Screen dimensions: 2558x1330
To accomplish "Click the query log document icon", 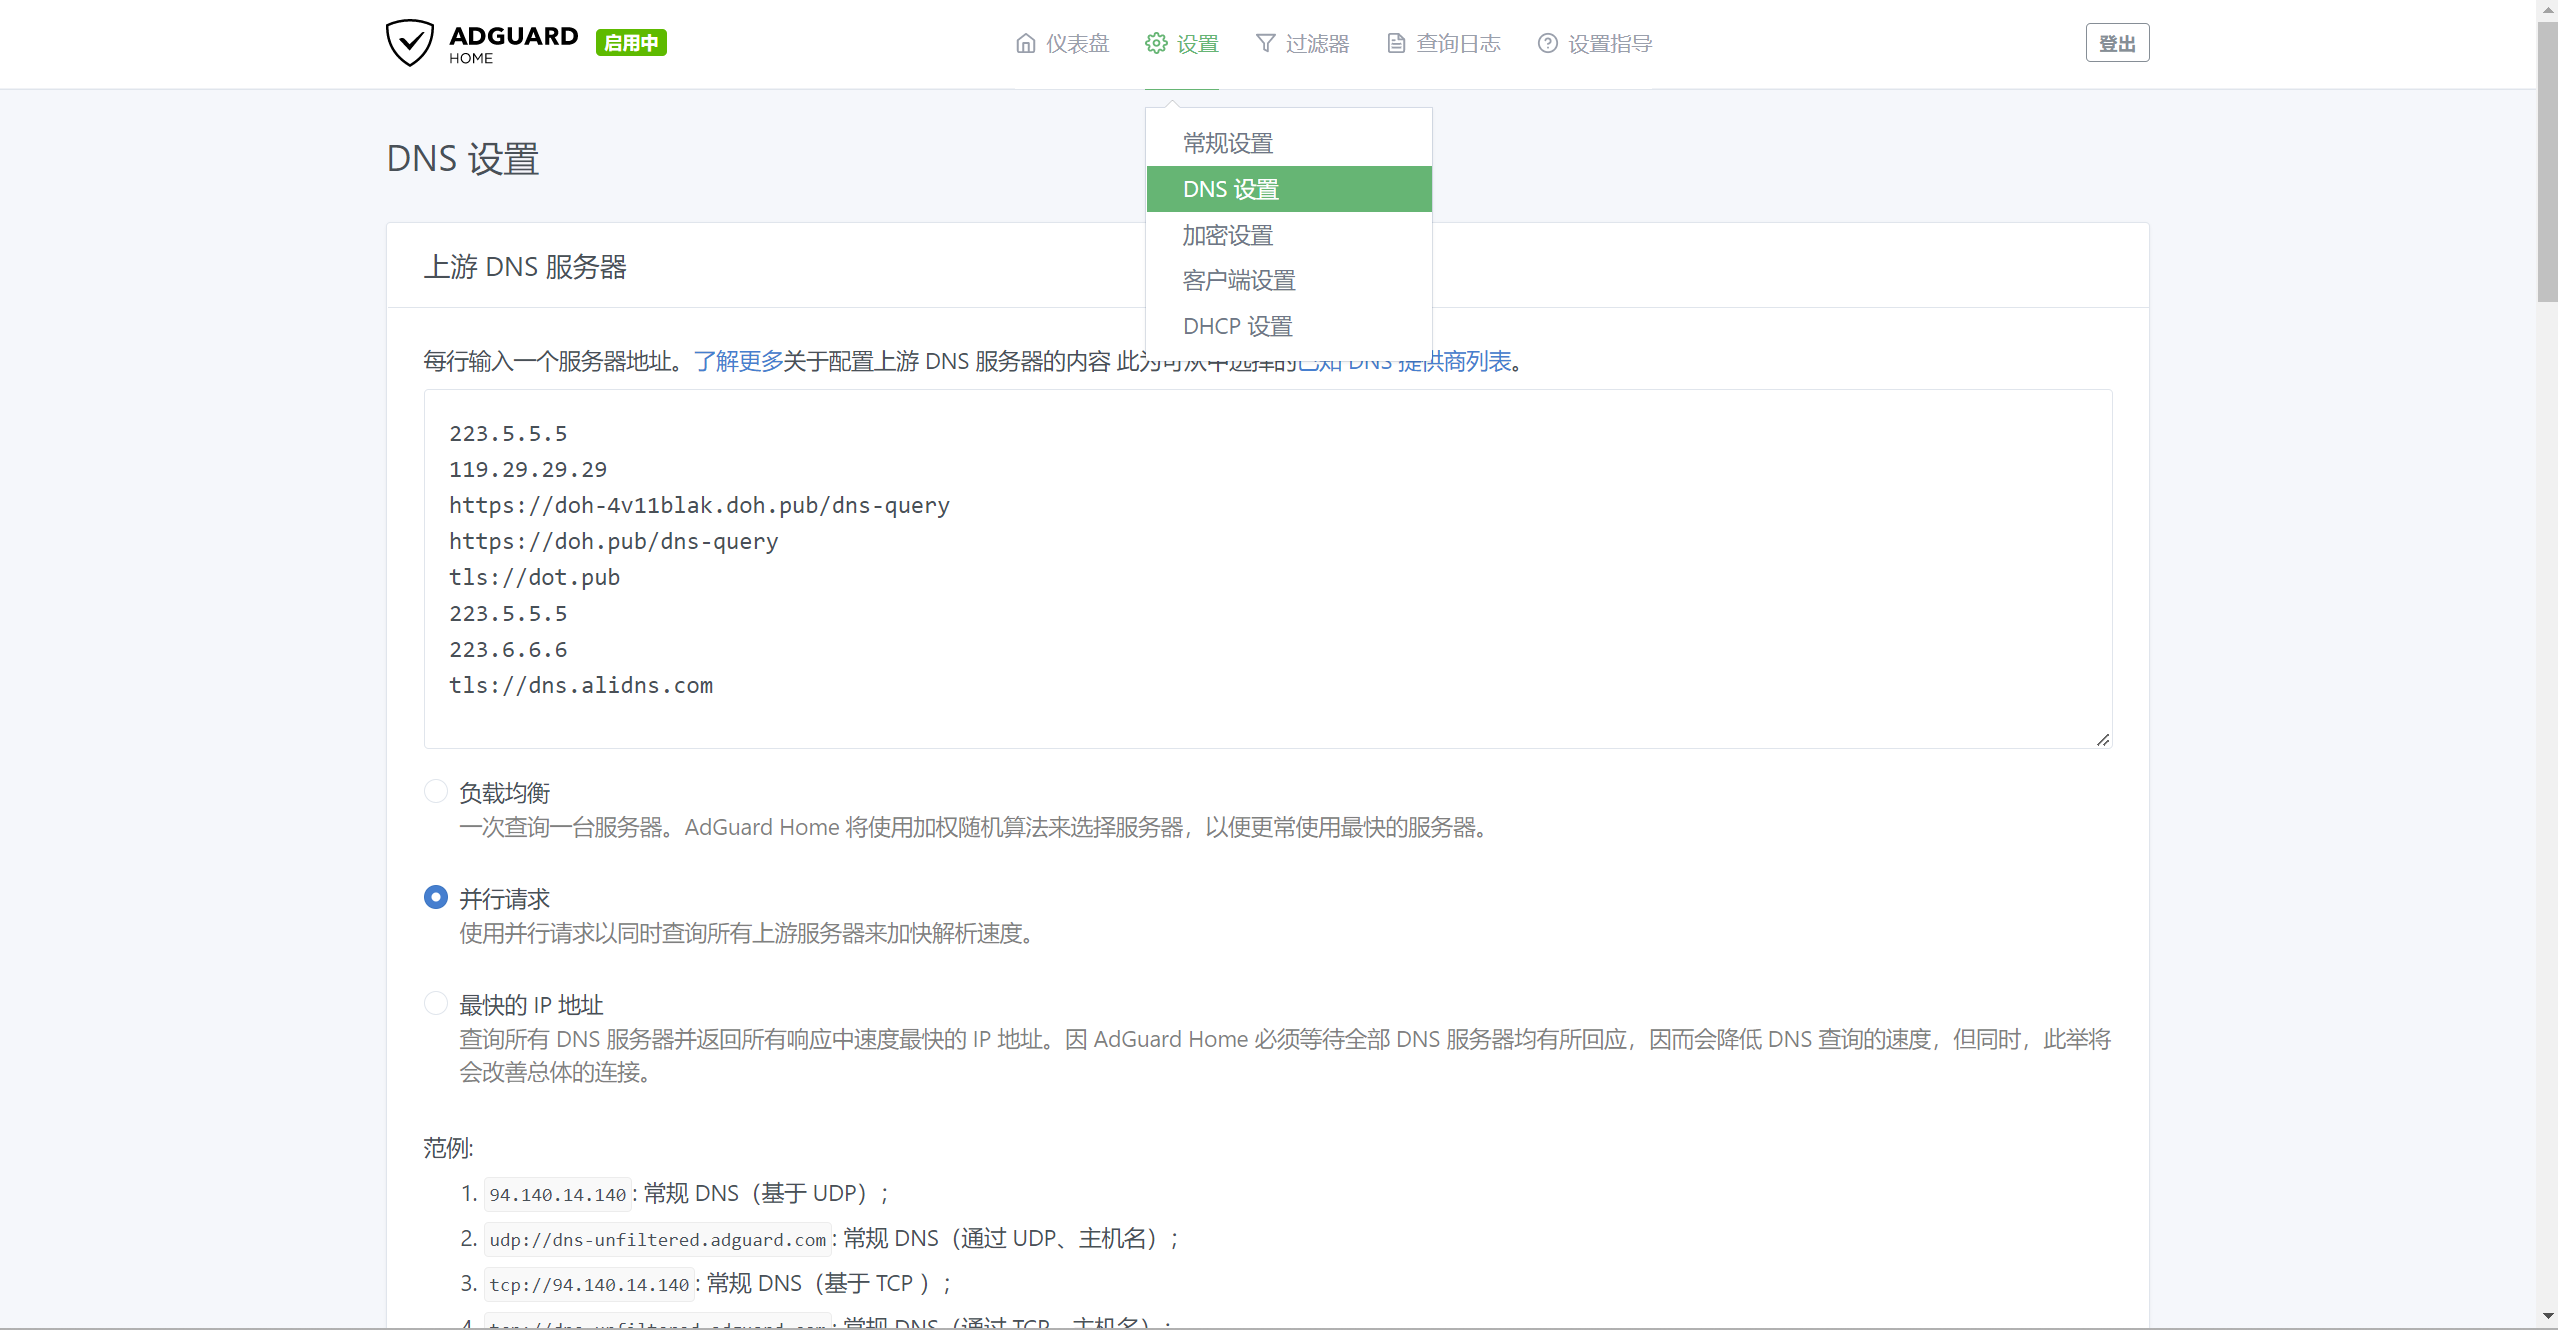I will pos(1396,43).
